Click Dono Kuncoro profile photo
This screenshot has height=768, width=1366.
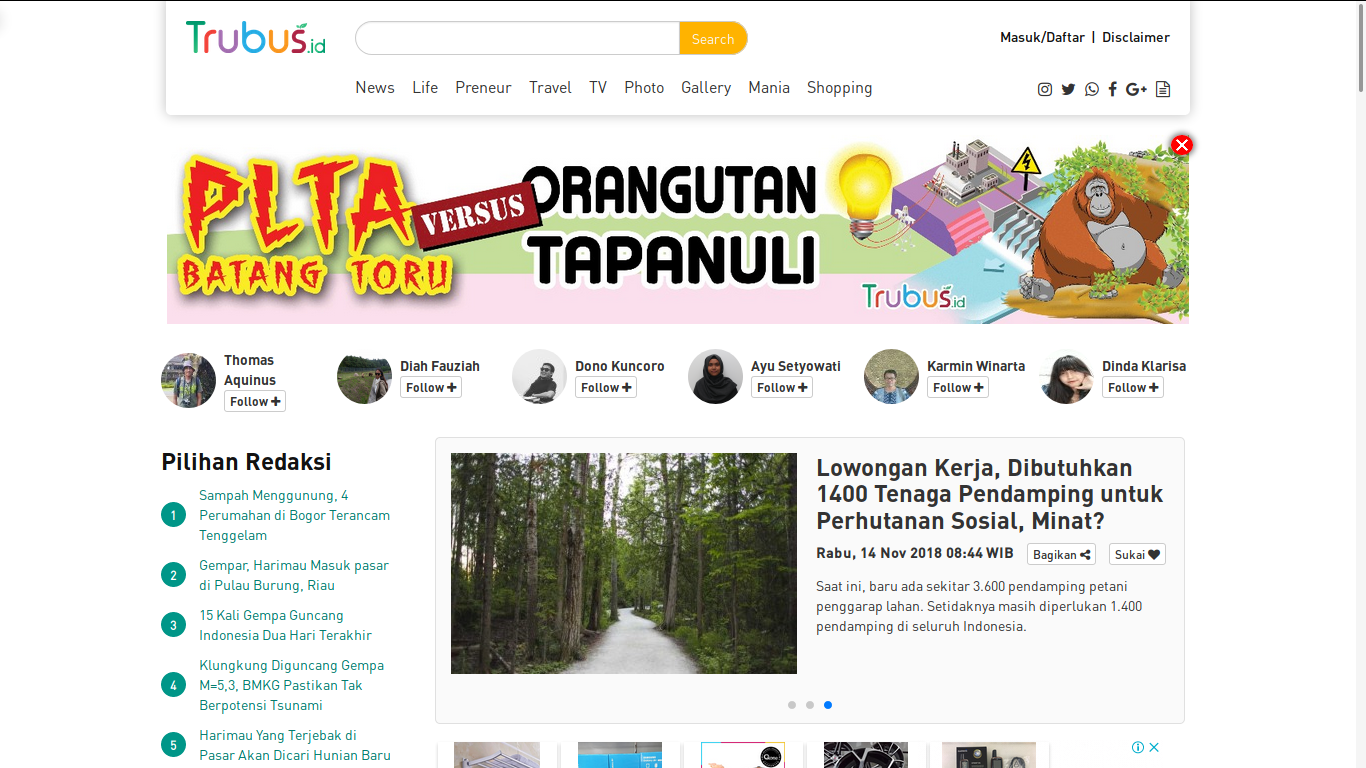point(539,377)
